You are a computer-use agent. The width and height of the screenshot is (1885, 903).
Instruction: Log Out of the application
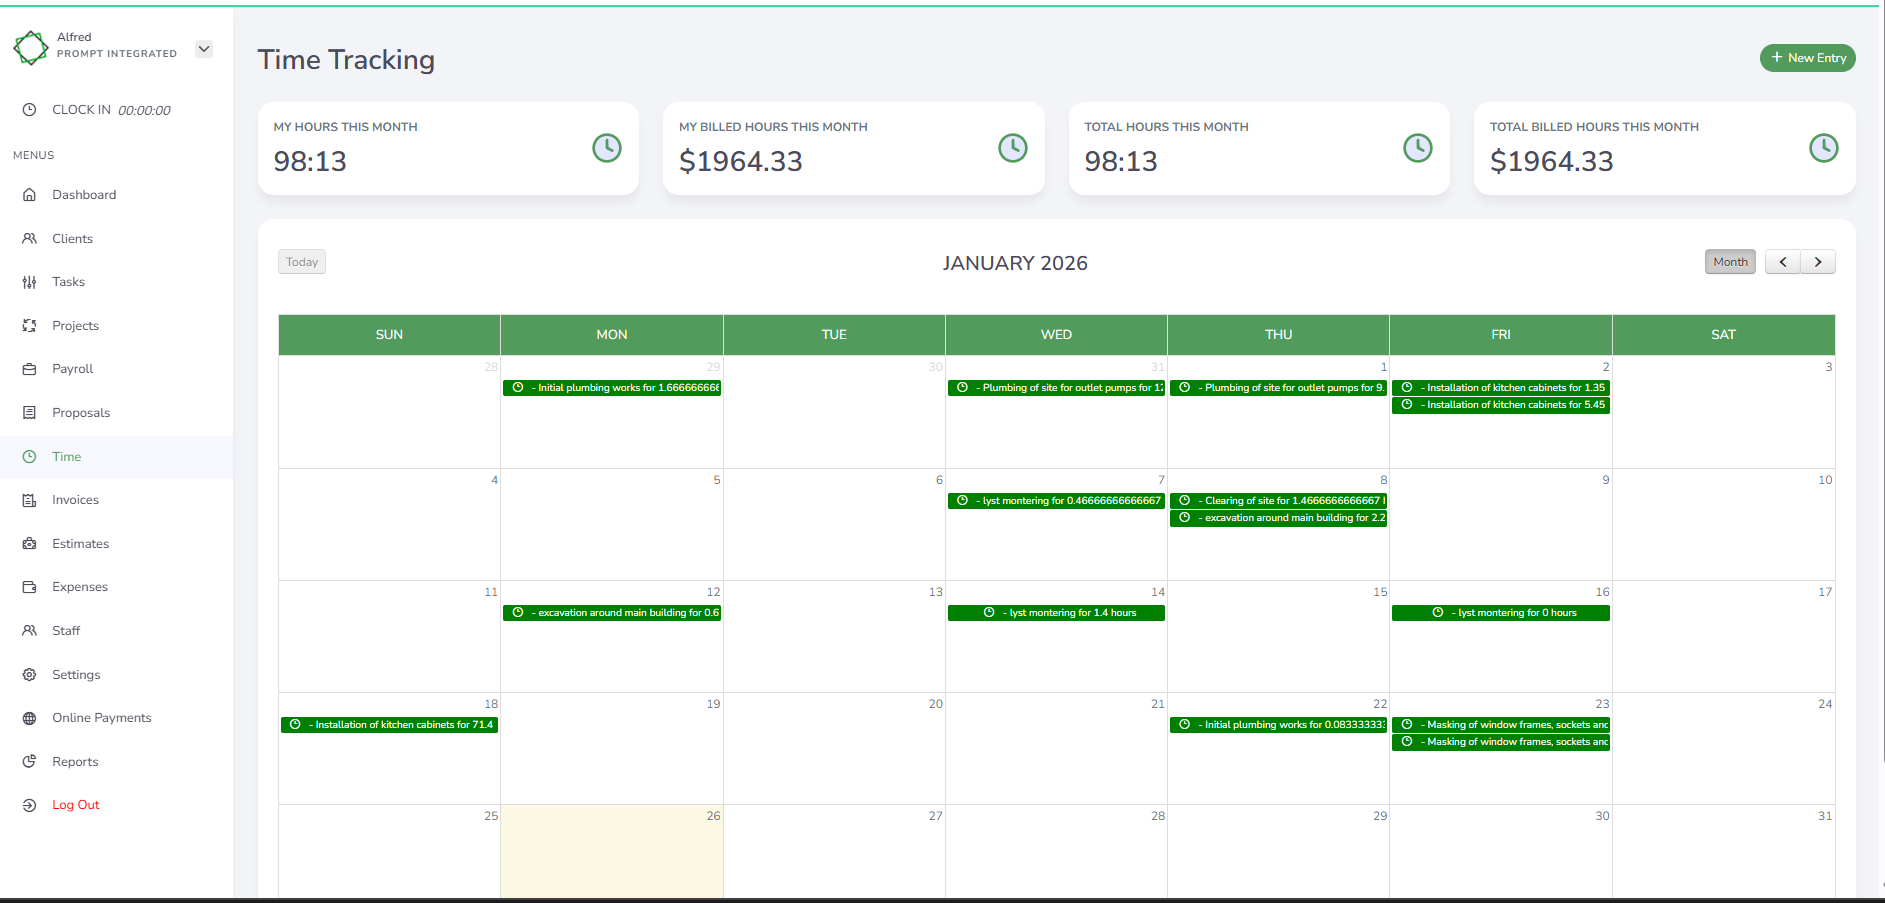pyautogui.click(x=75, y=805)
